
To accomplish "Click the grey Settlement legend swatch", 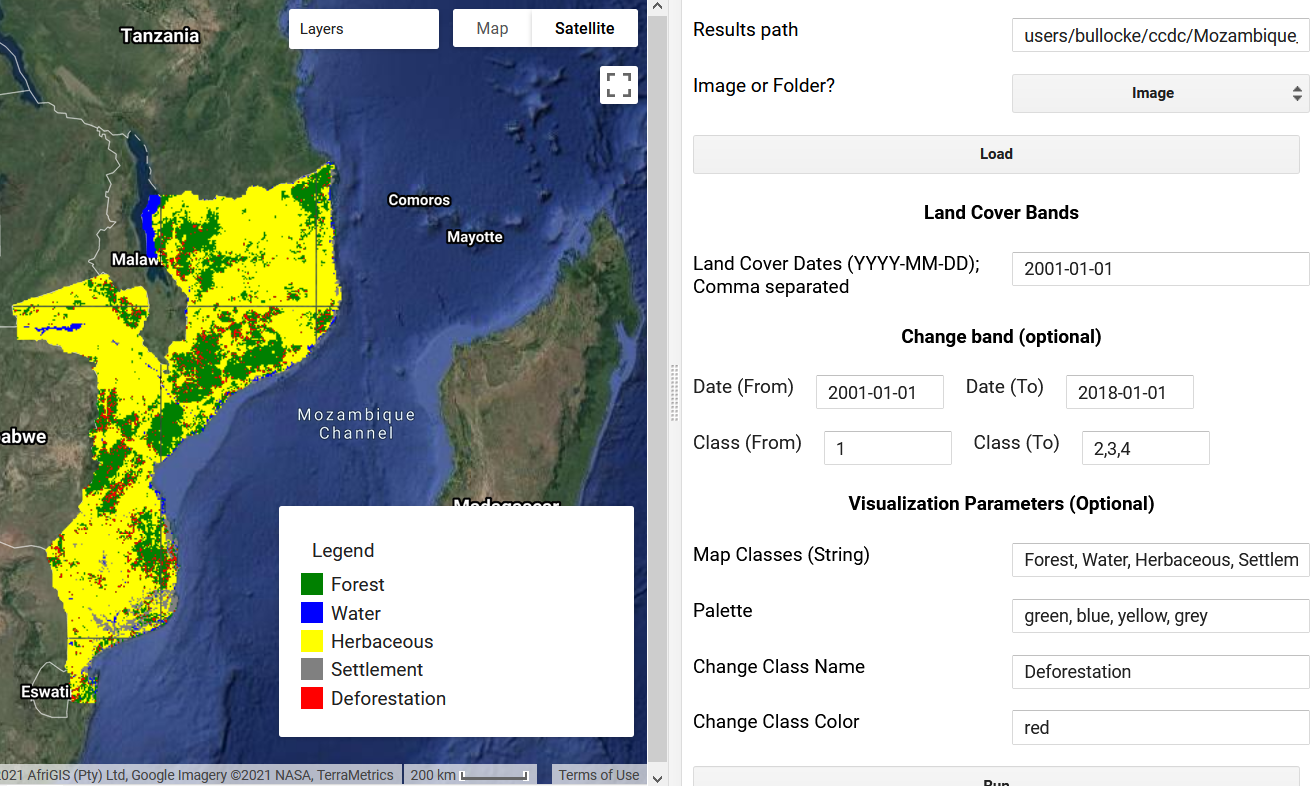I will tap(312, 669).
